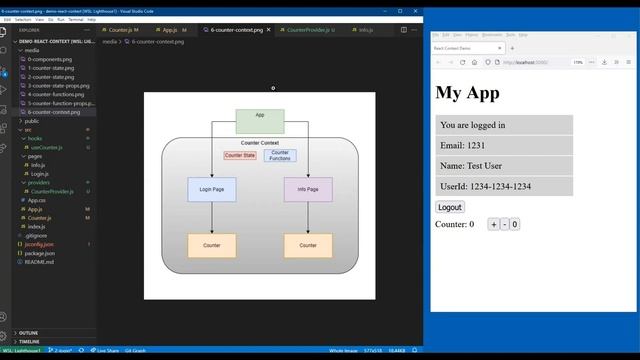This screenshot has height=360, width=640.
Task: Reload the page in the browser
Action: (x=462, y=62)
